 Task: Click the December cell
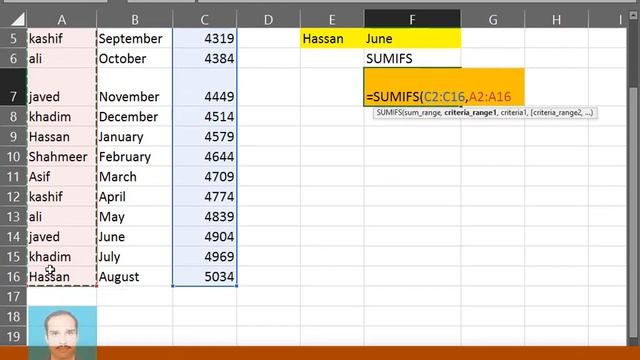tap(135, 117)
